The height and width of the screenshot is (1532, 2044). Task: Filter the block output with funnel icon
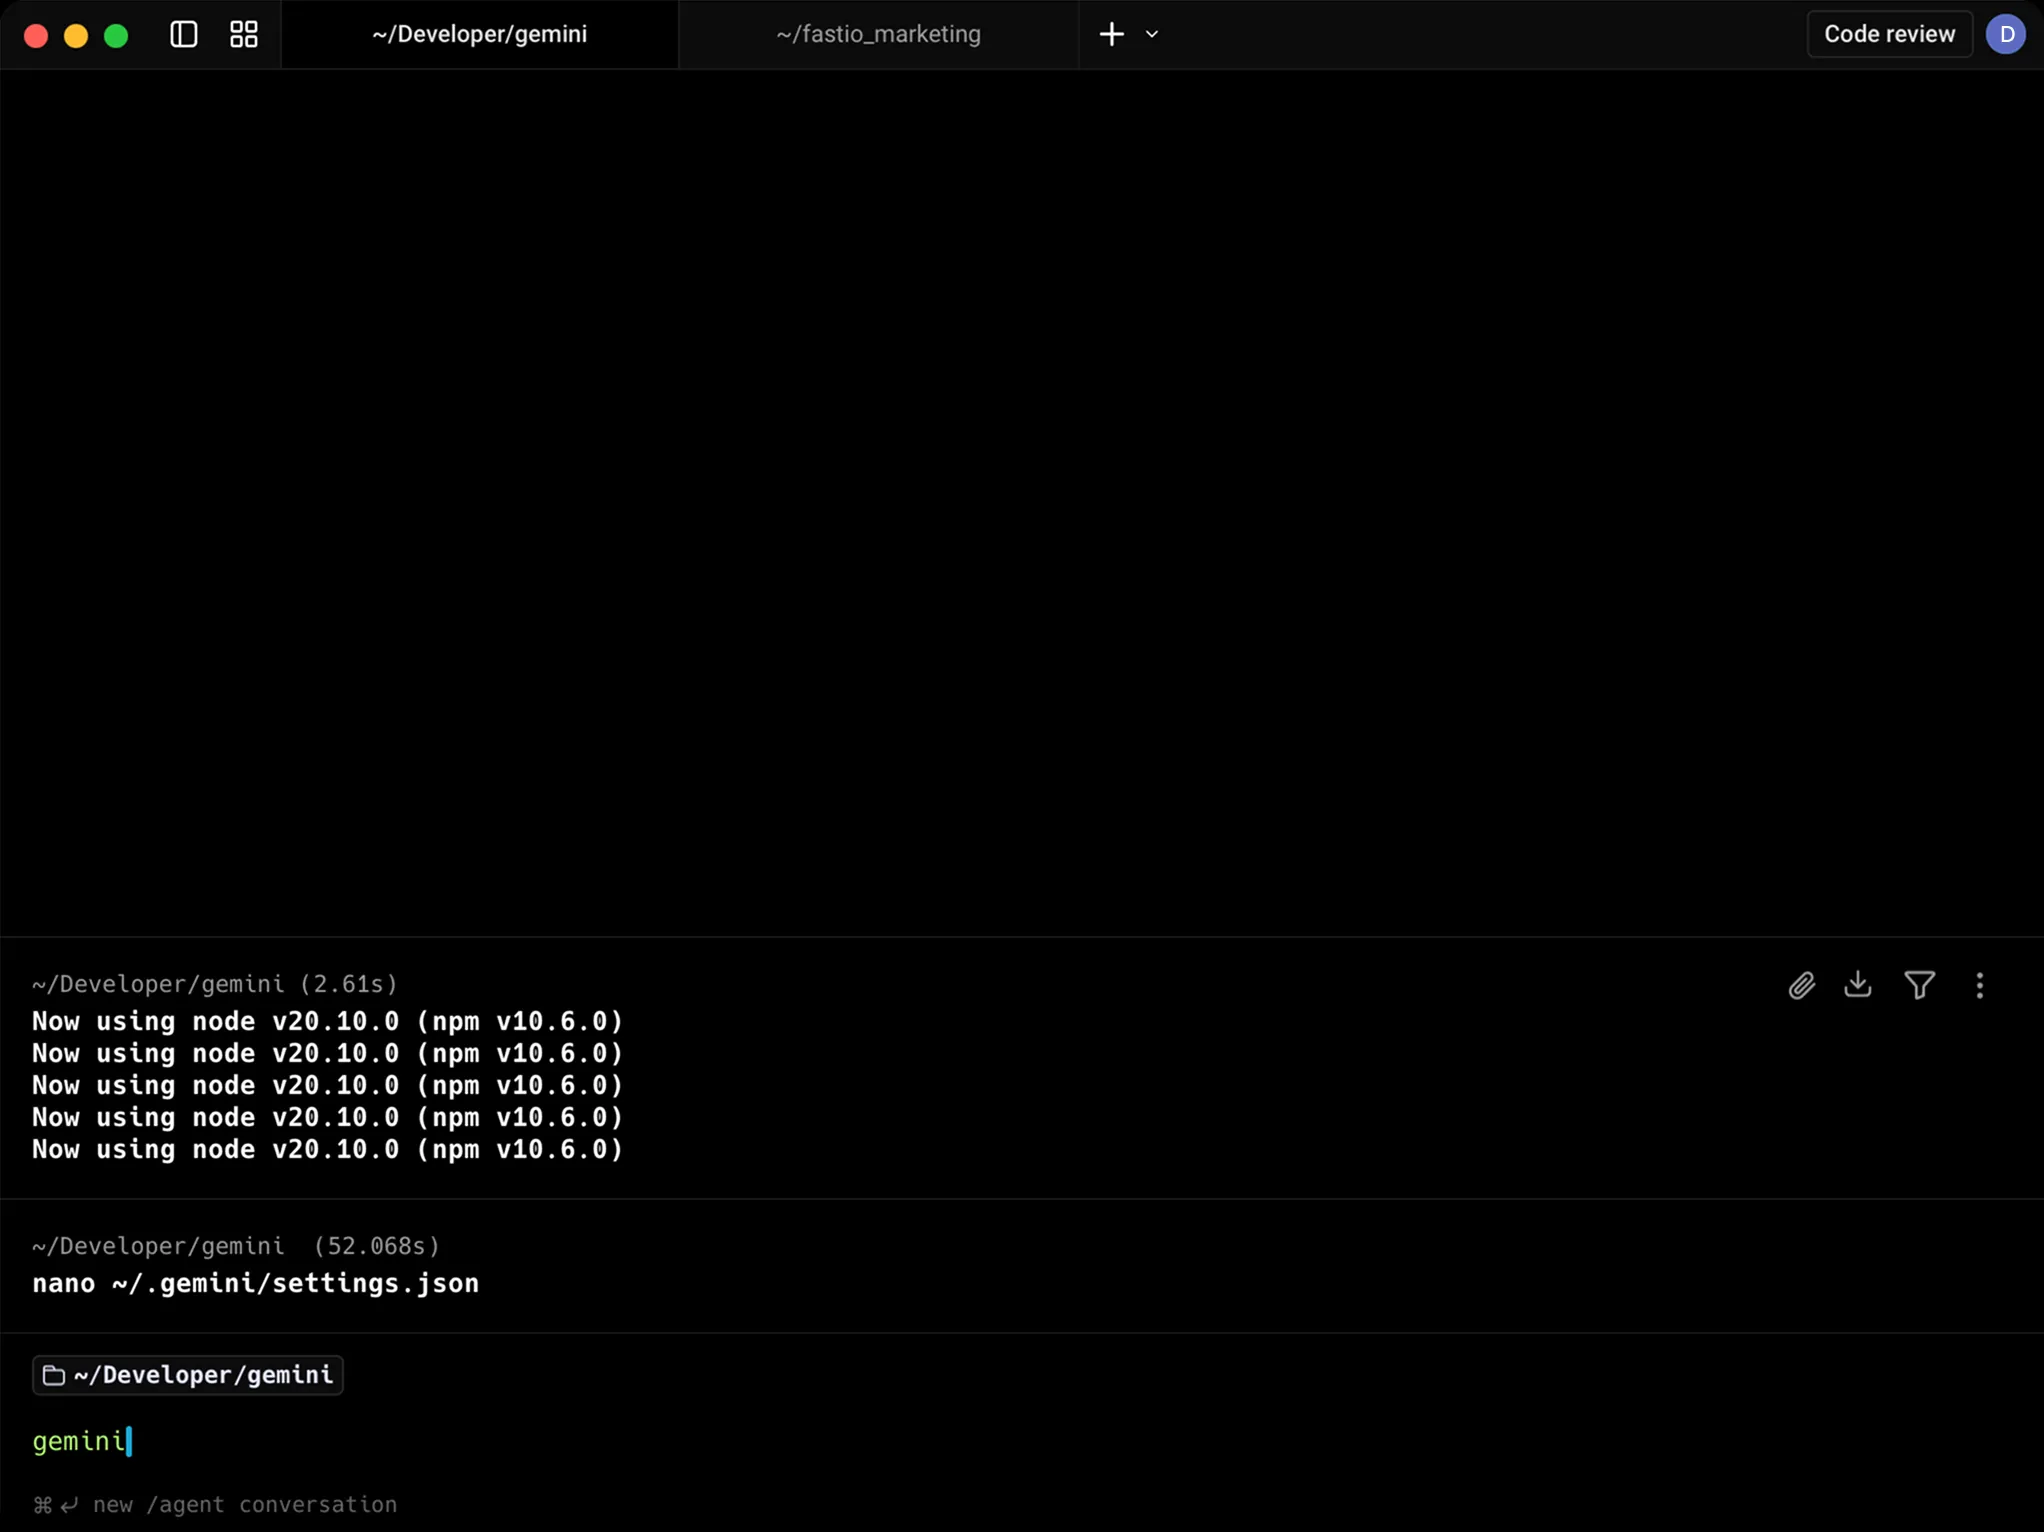pos(1919,985)
